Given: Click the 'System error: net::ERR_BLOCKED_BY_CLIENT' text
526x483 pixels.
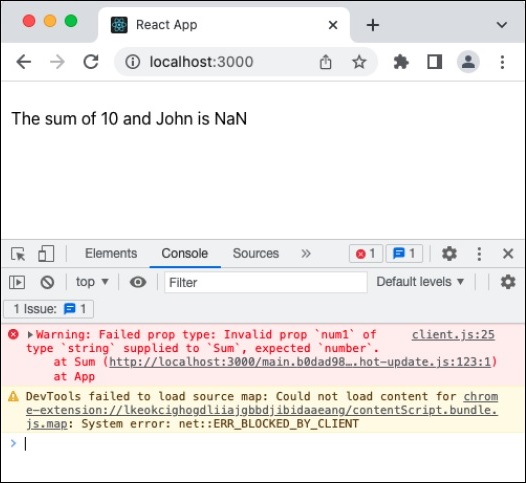Looking at the screenshot, I should tap(220, 424).
